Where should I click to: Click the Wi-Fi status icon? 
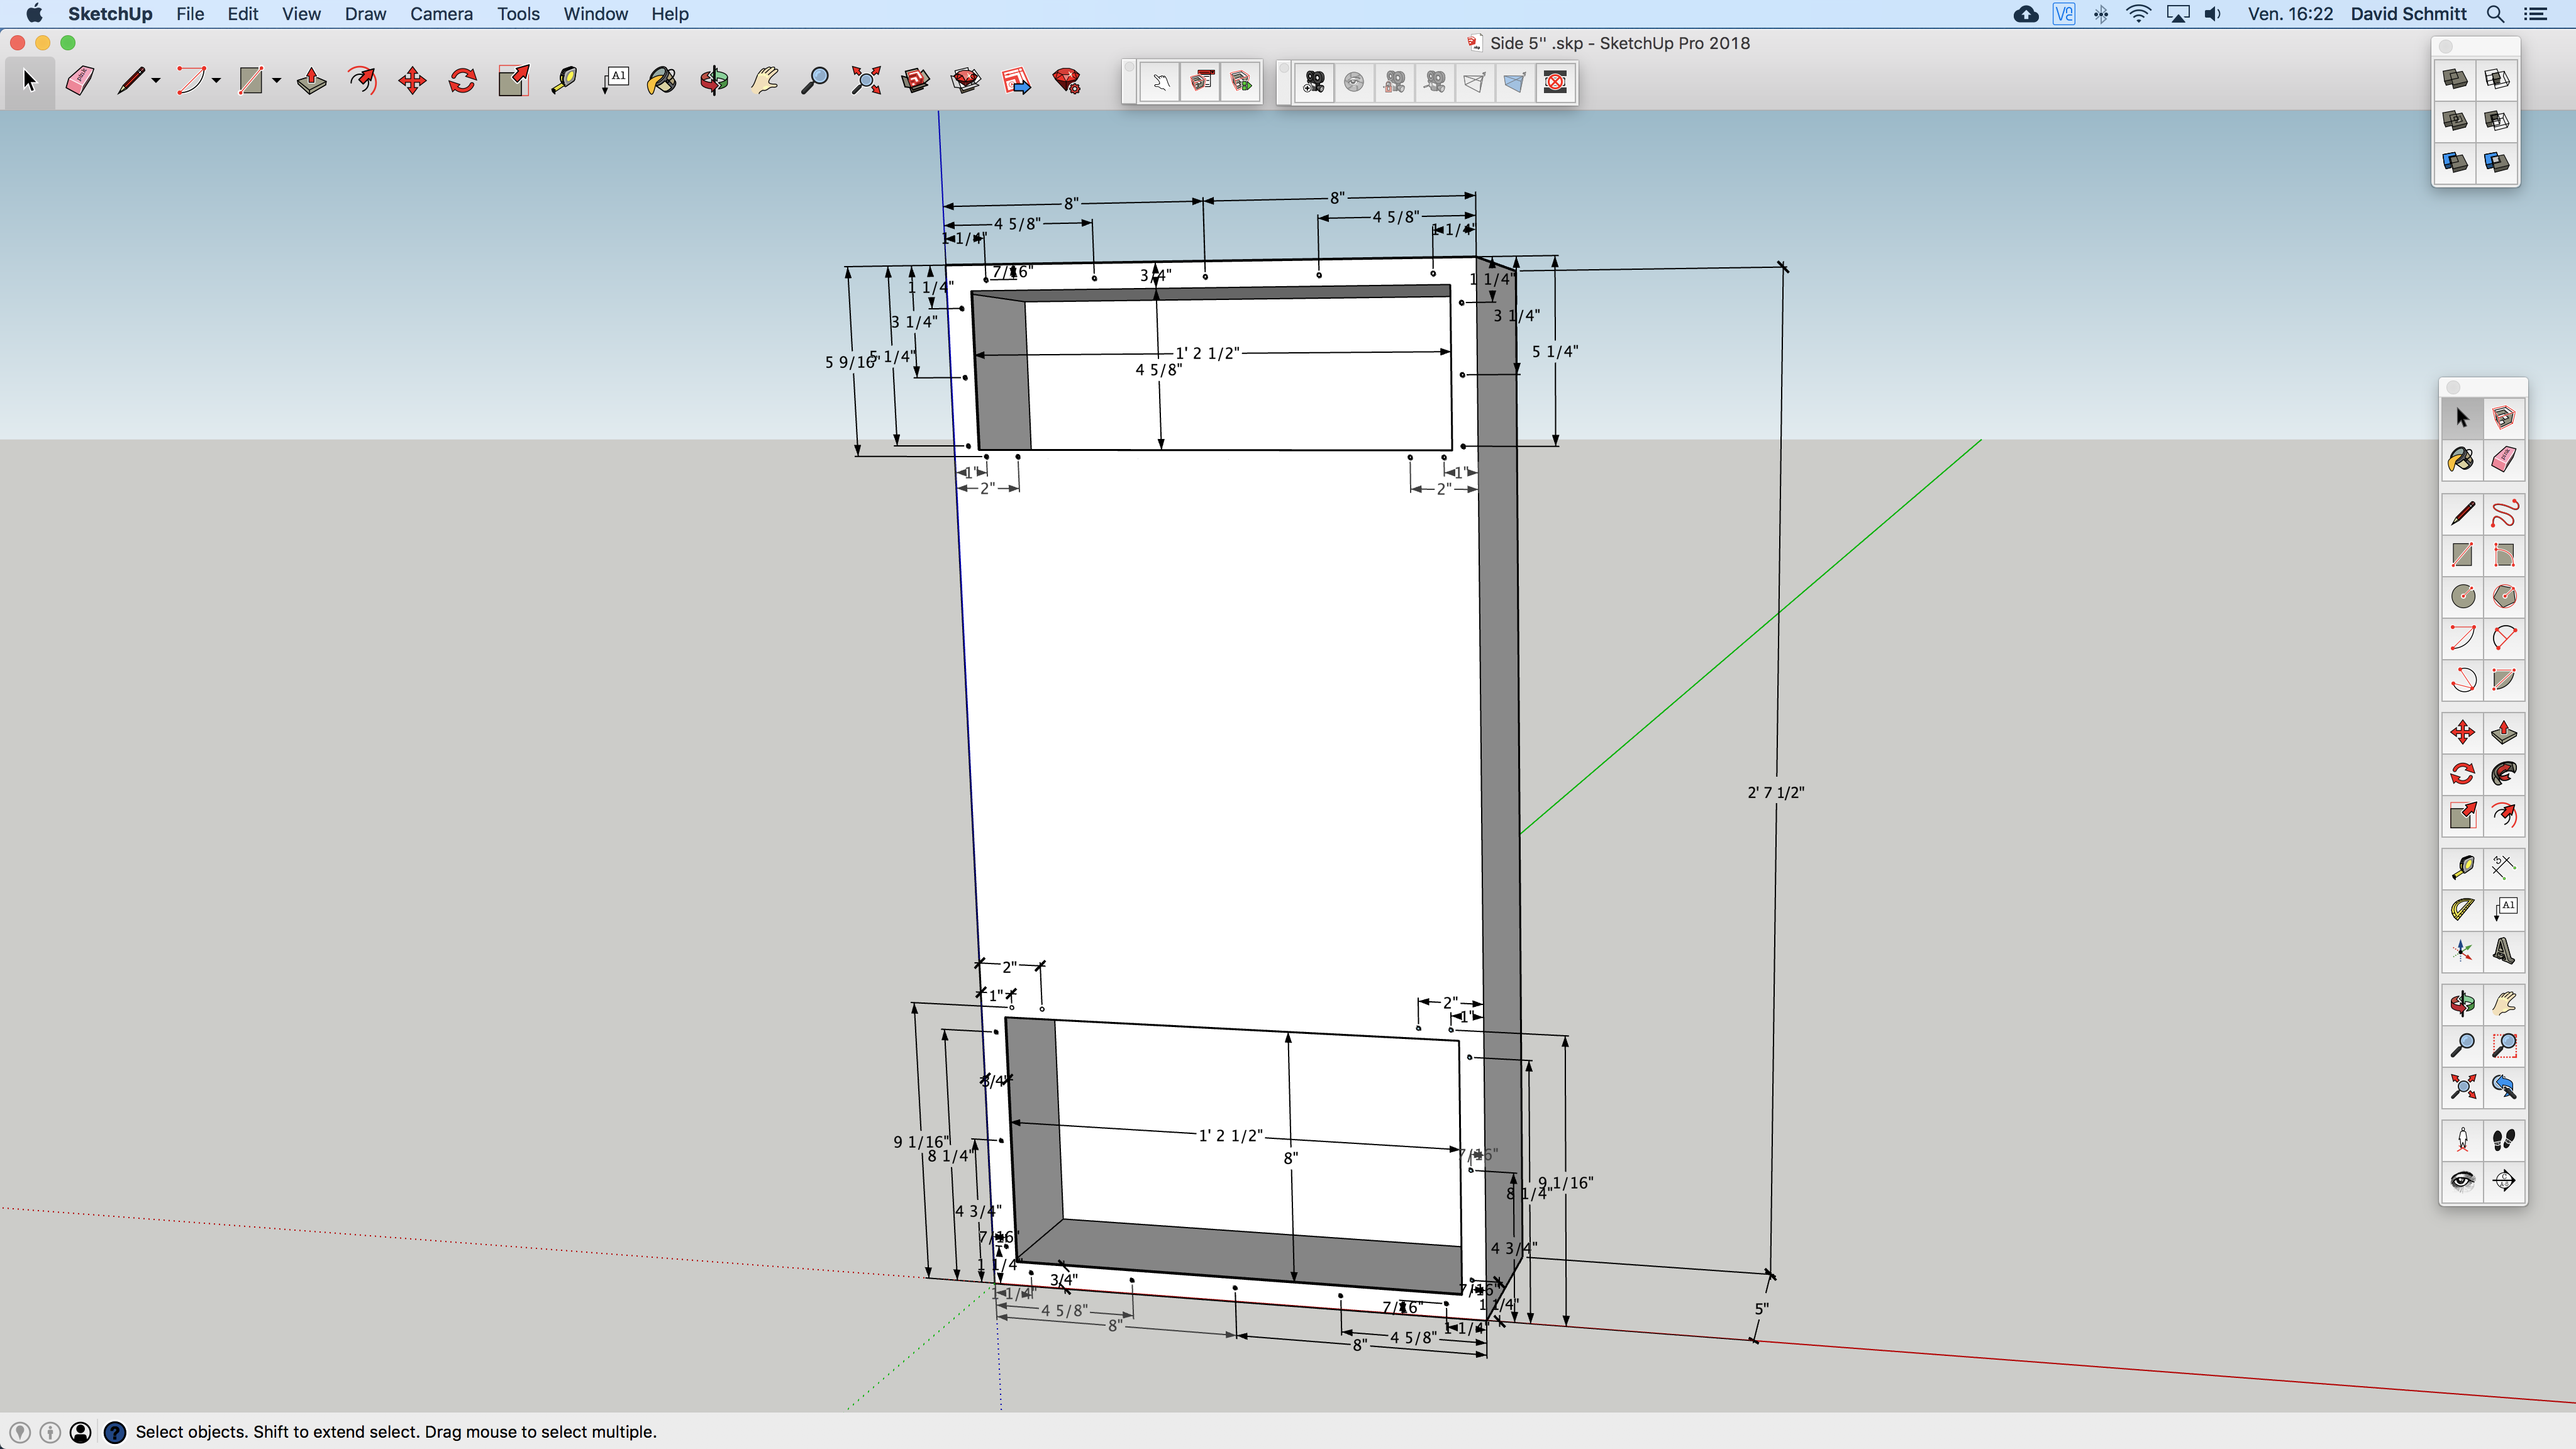point(2138,14)
